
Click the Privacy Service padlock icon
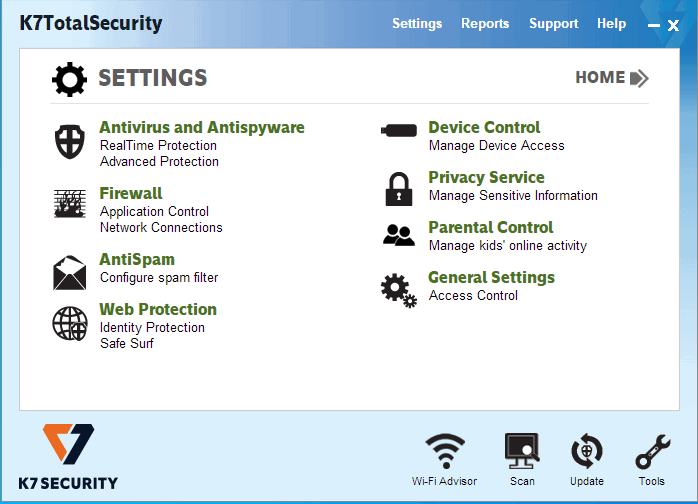[x=399, y=188]
